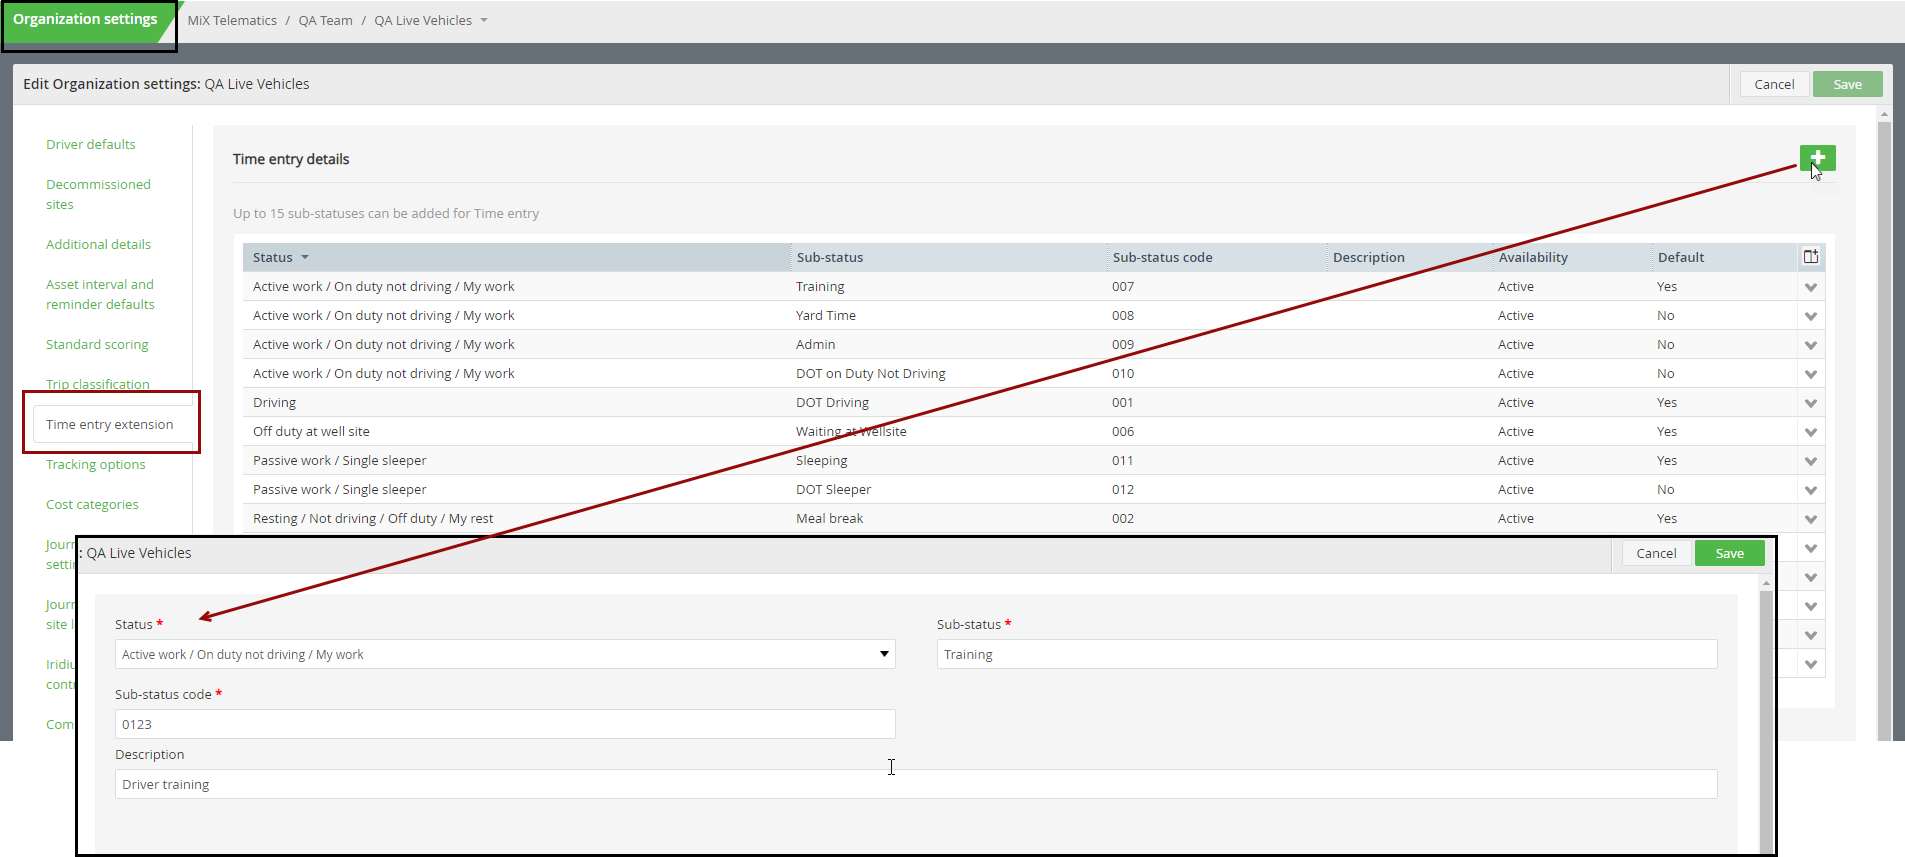Image resolution: width=1905 pixels, height=857 pixels.
Task: Open the Organization settings tab
Action: 86,20
